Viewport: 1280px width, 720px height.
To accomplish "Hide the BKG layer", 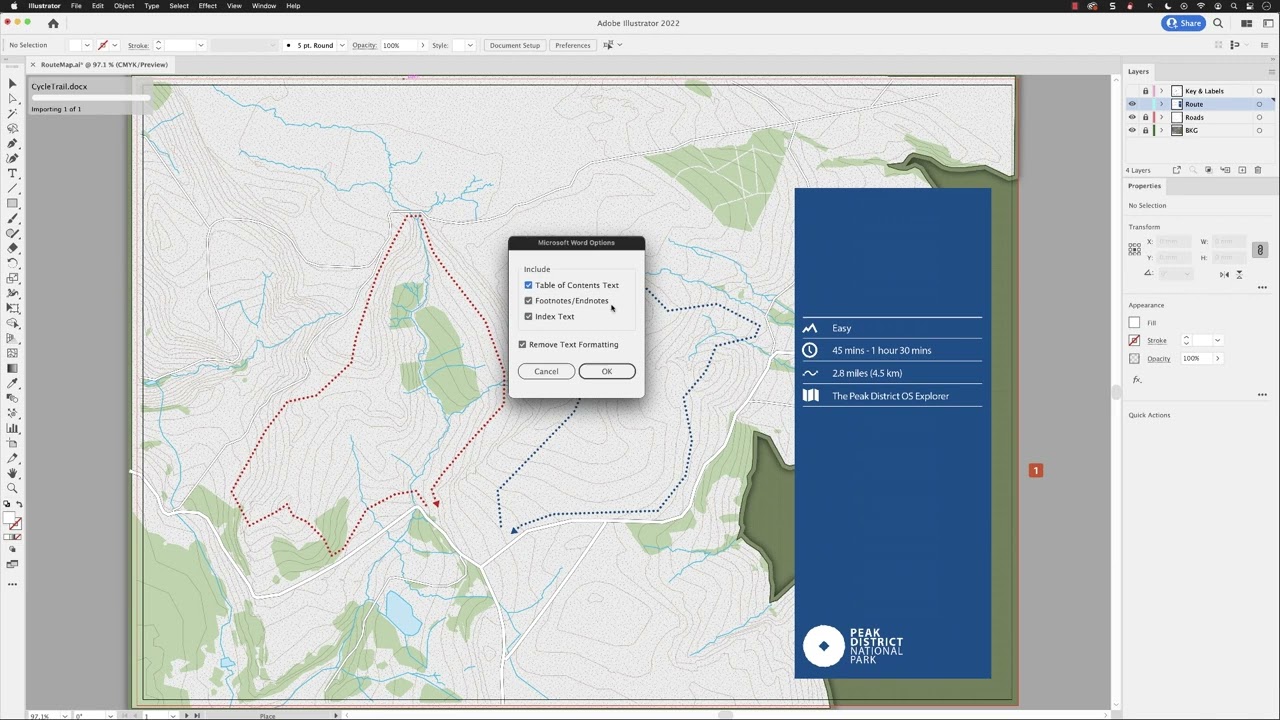I will pyautogui.click(x=1132, y=130).
